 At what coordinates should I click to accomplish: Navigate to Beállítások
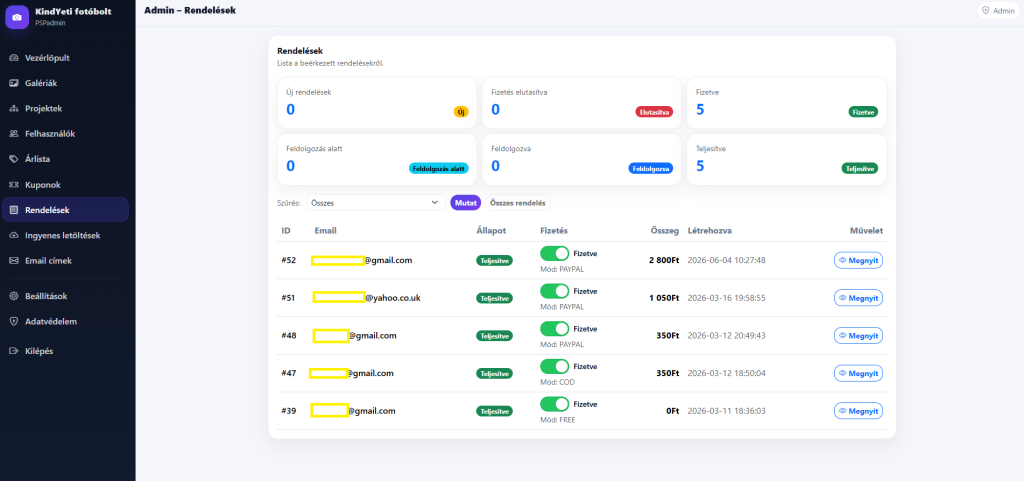click(65, 296)
